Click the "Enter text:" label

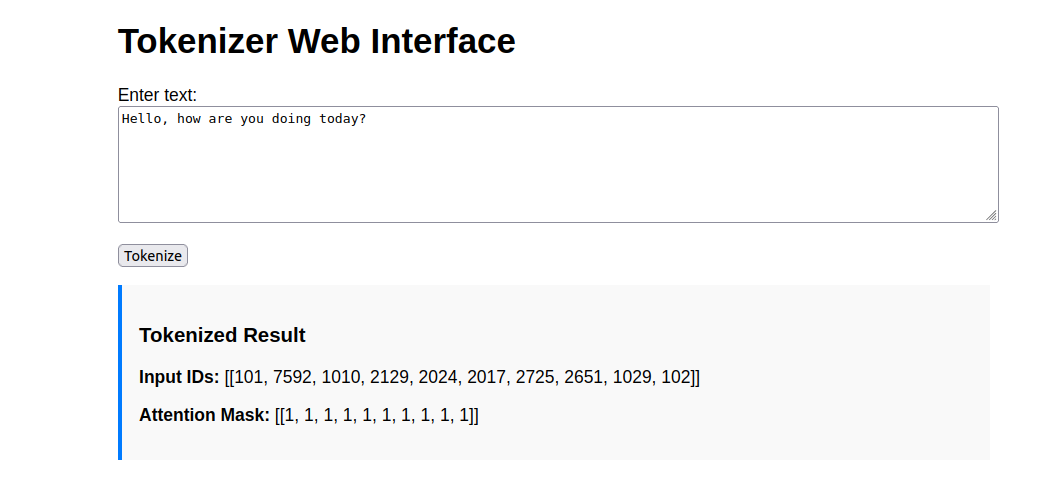pyautogui.click(x=158, y=95)
